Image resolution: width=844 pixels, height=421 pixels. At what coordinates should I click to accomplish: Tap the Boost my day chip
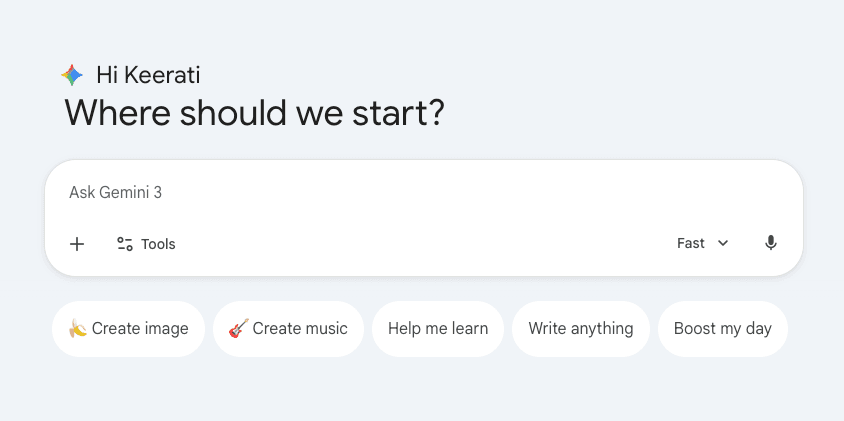click(x=722, y=329)
